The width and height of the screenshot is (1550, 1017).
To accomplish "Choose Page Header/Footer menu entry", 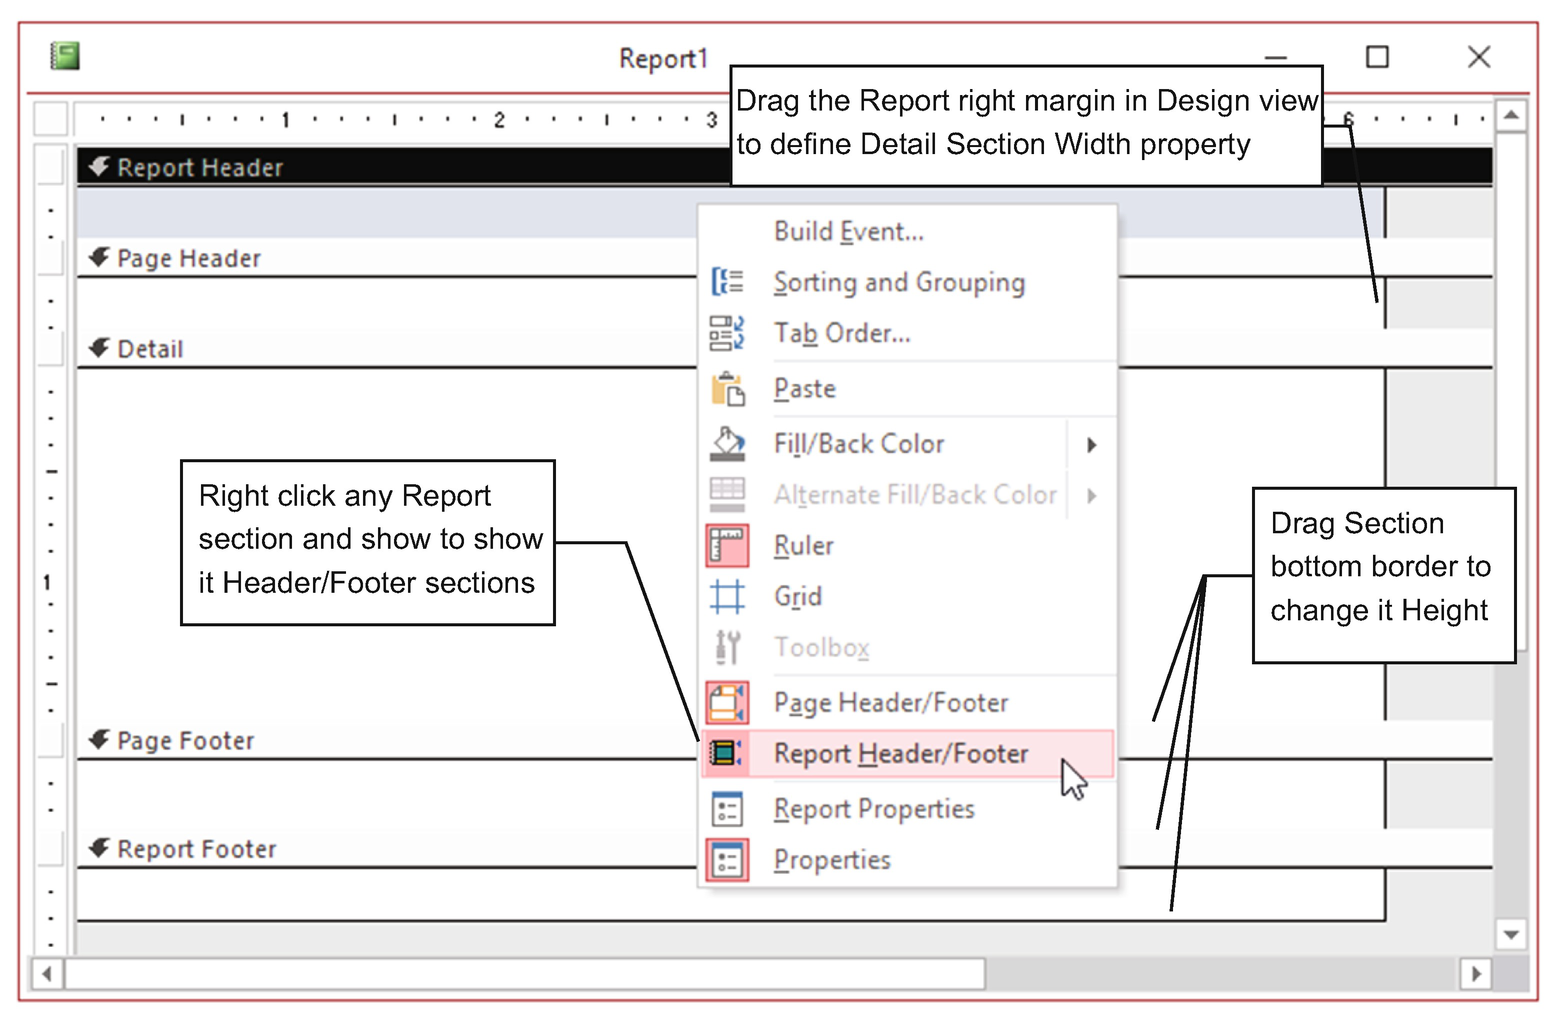I will 906,702.
